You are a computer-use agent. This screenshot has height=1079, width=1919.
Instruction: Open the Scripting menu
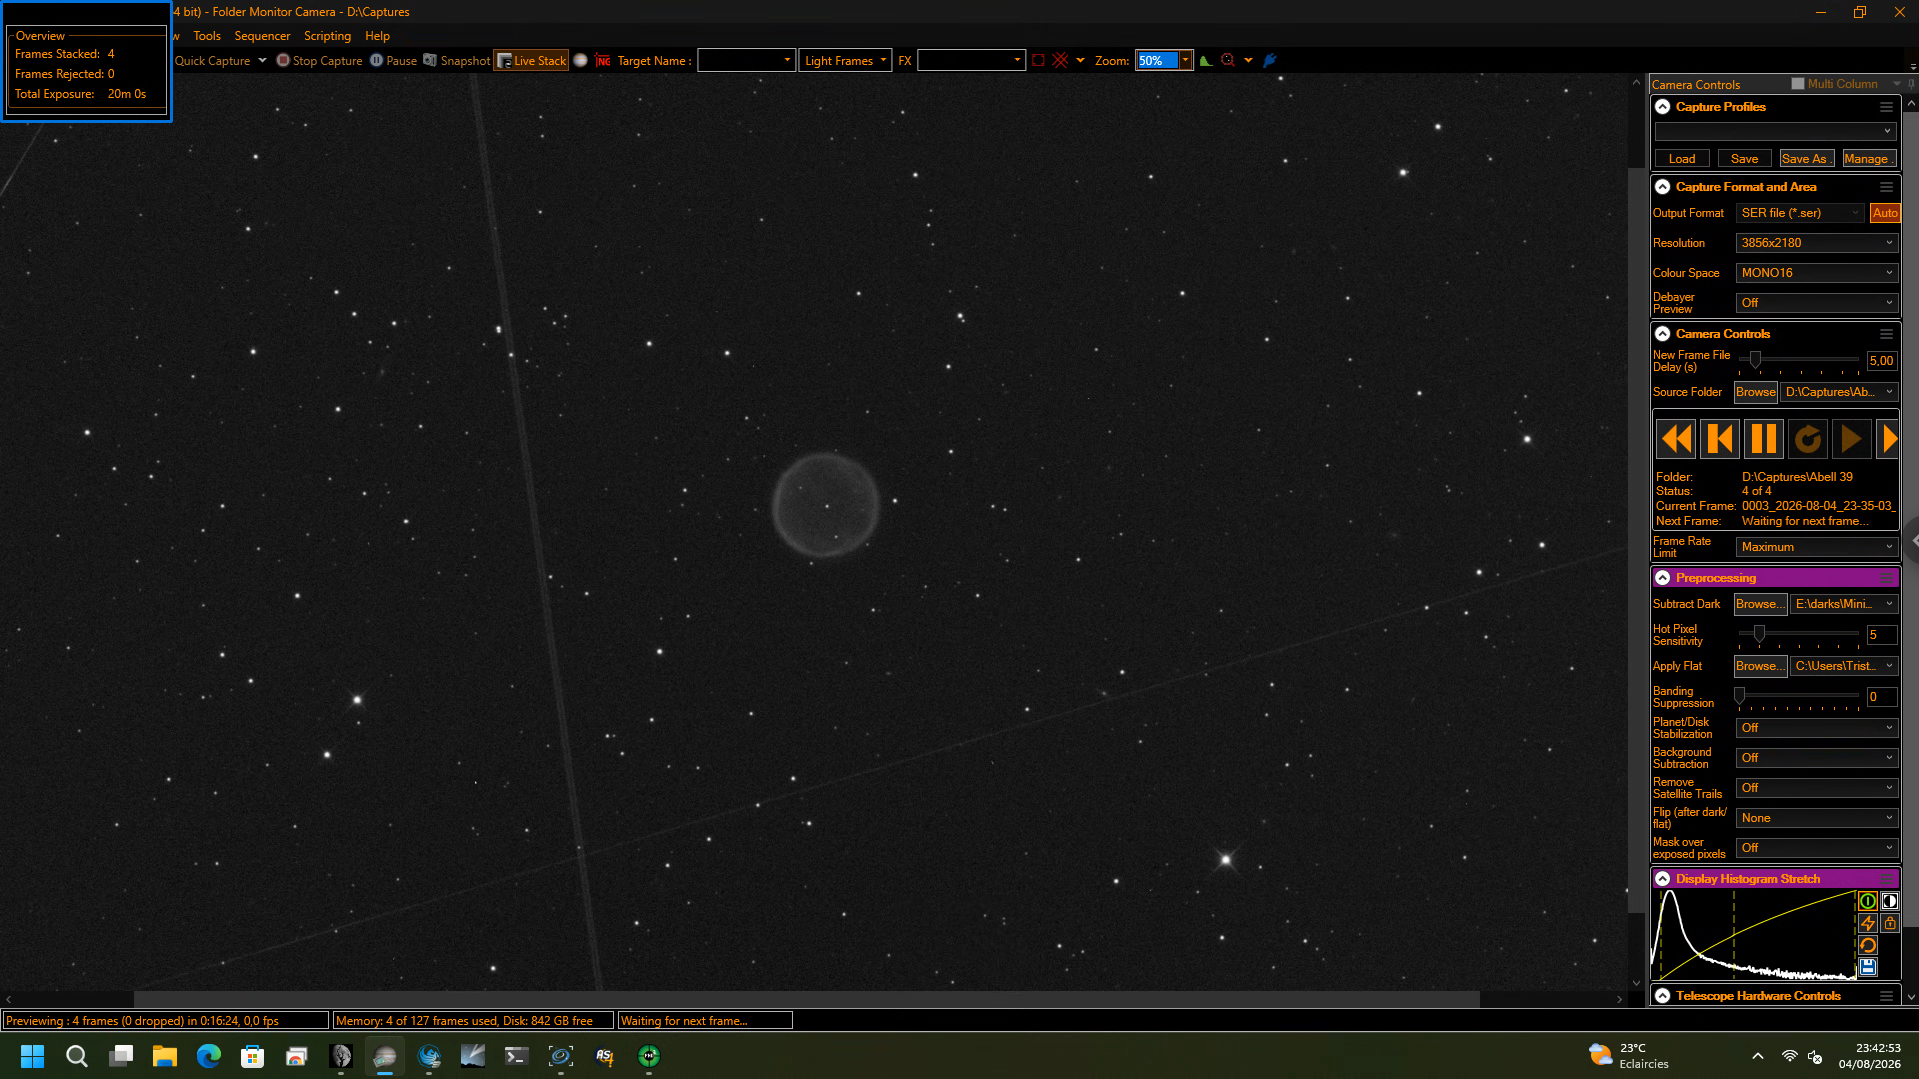coord(327,36)
